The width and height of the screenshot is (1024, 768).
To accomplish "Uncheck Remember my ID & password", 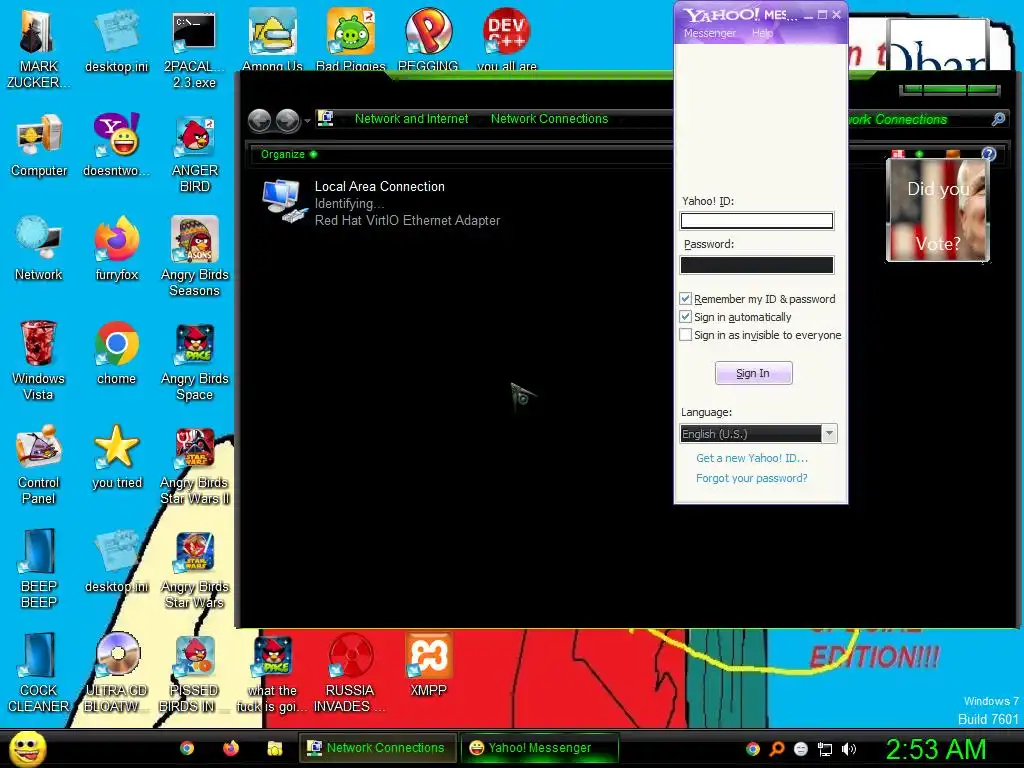I will tap(685, 298).
